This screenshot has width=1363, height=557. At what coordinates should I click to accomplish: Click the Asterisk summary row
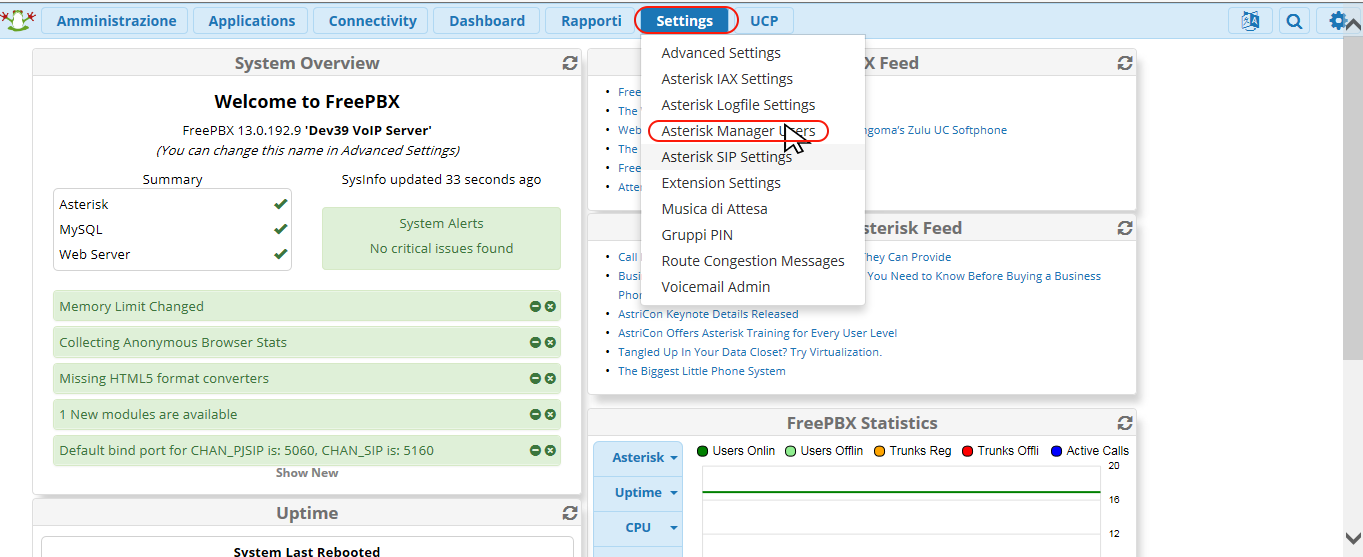click(x=172, y=204)
